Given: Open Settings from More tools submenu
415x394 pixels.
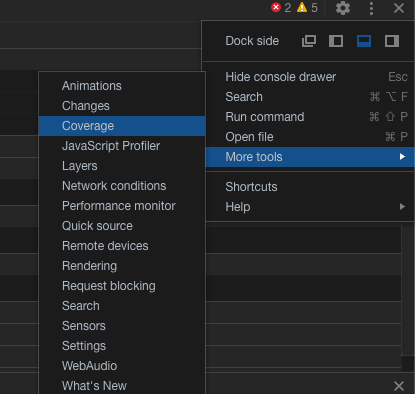Looking at the screenshot, I should coord(122,346).
